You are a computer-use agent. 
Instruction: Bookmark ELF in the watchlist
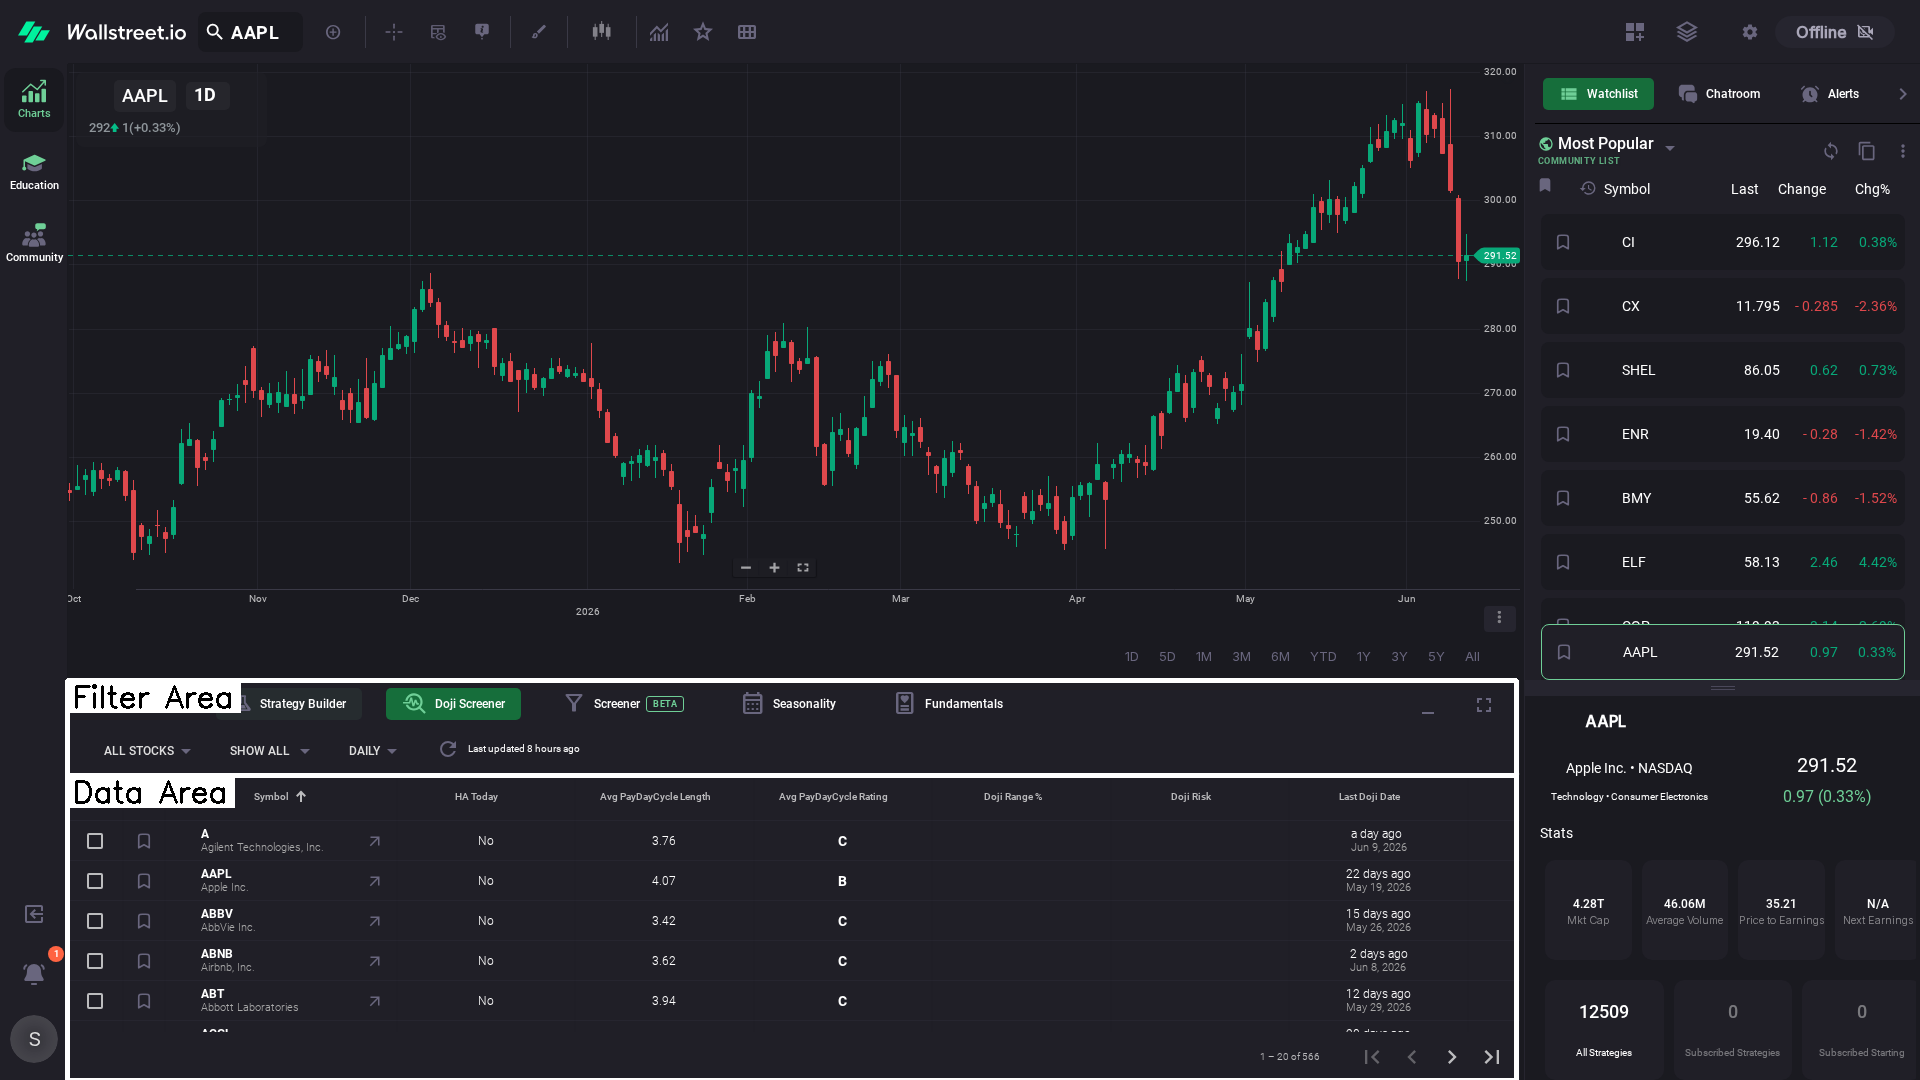click(x=1563, y=562)
